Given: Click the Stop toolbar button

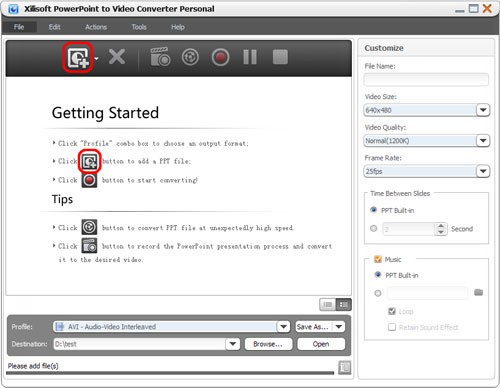Looking at the screenshot, I should pyautogui.click(x=280, y=57).
